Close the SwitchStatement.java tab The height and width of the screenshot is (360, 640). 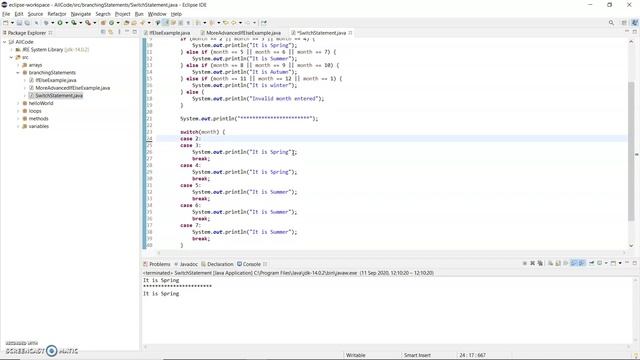350,33
